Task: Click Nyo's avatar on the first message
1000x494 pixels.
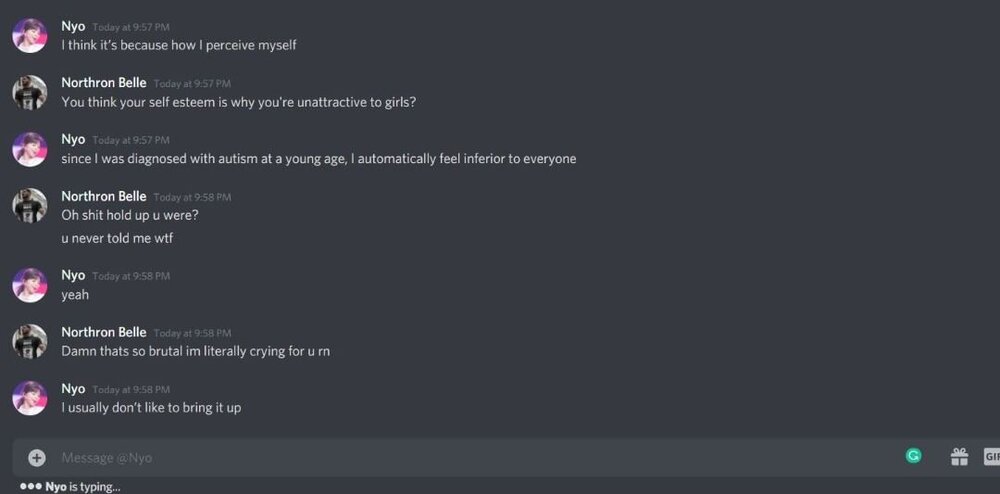Action: click(29, 36)
